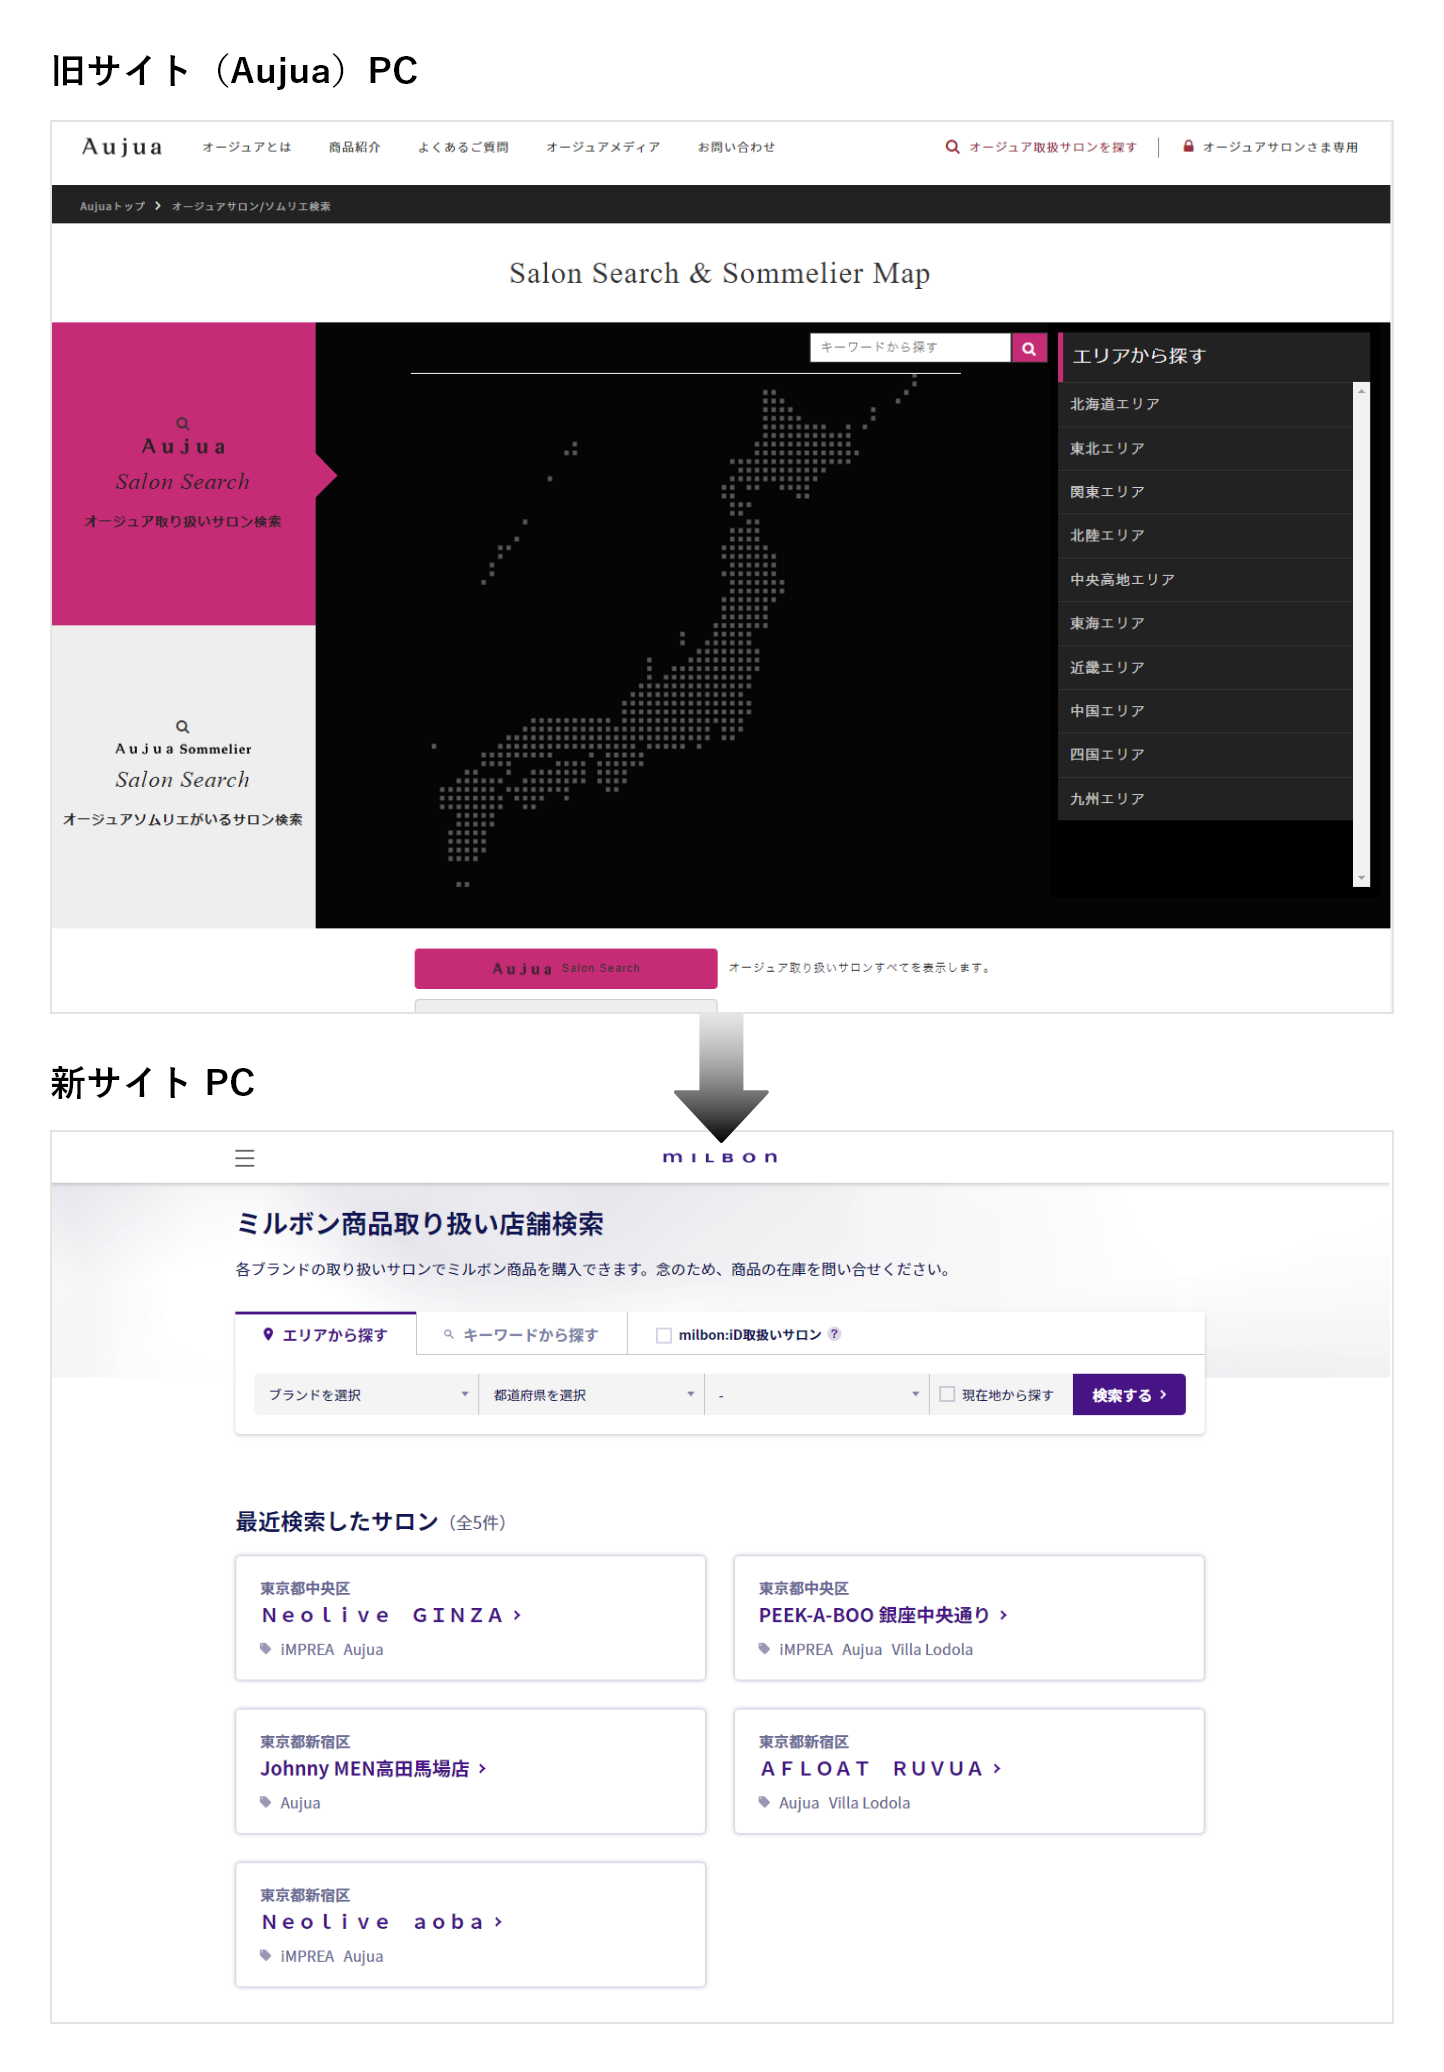The height and width of the screenshot is (2072, 1444).
Task: Click the Aujua logo in top navigation
Action: point(122,147)
